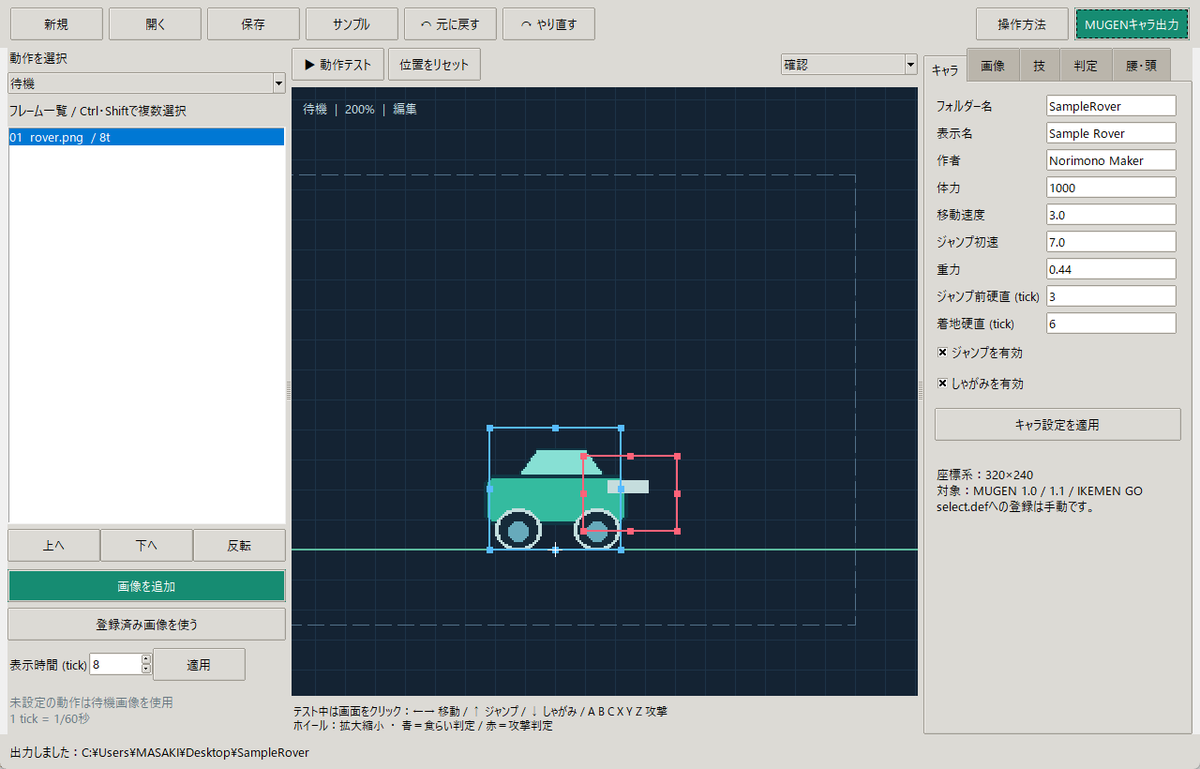Increase 表示時間 with stepper up arrow
Screen dimensions: 1200x769
click(x=146, y=659)
